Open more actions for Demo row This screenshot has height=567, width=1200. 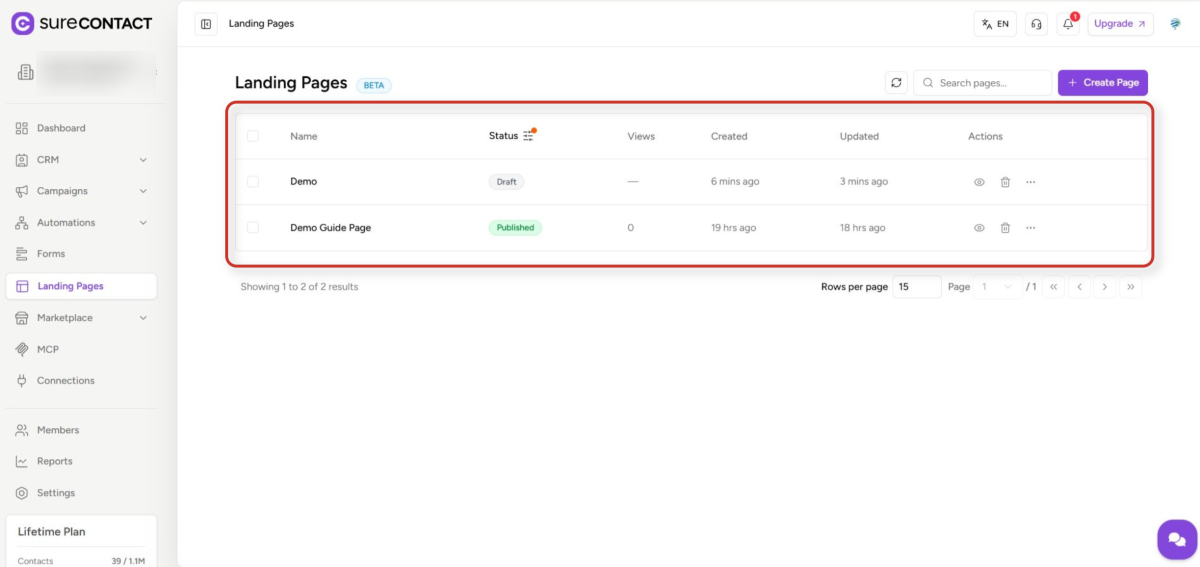(1030, 182)
